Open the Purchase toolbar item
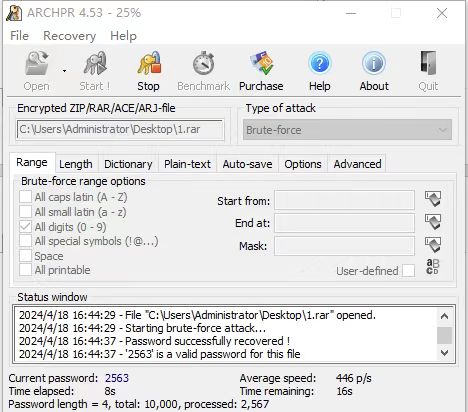 point(261,71)
